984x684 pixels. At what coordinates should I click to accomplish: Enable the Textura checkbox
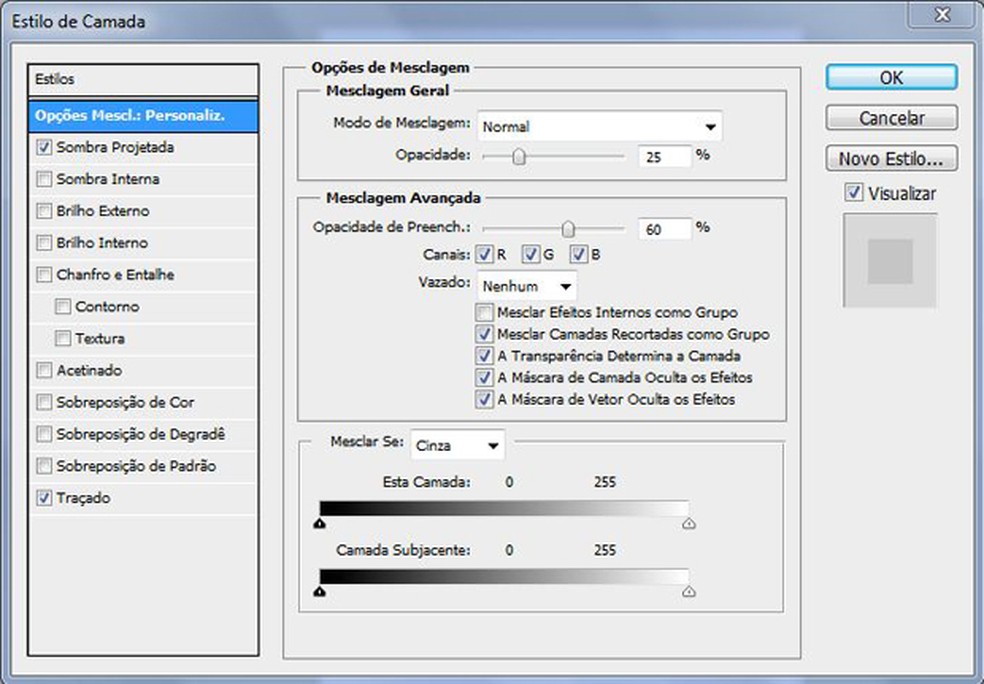[63, 339]
